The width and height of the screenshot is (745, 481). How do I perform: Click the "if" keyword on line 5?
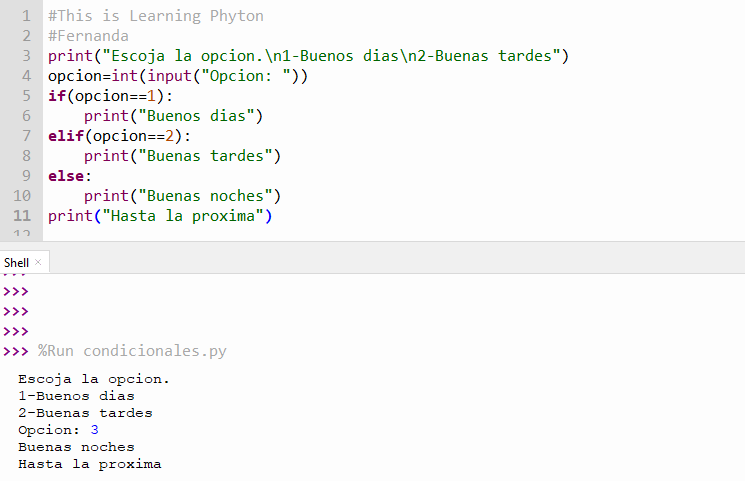(x=56, y=96)
